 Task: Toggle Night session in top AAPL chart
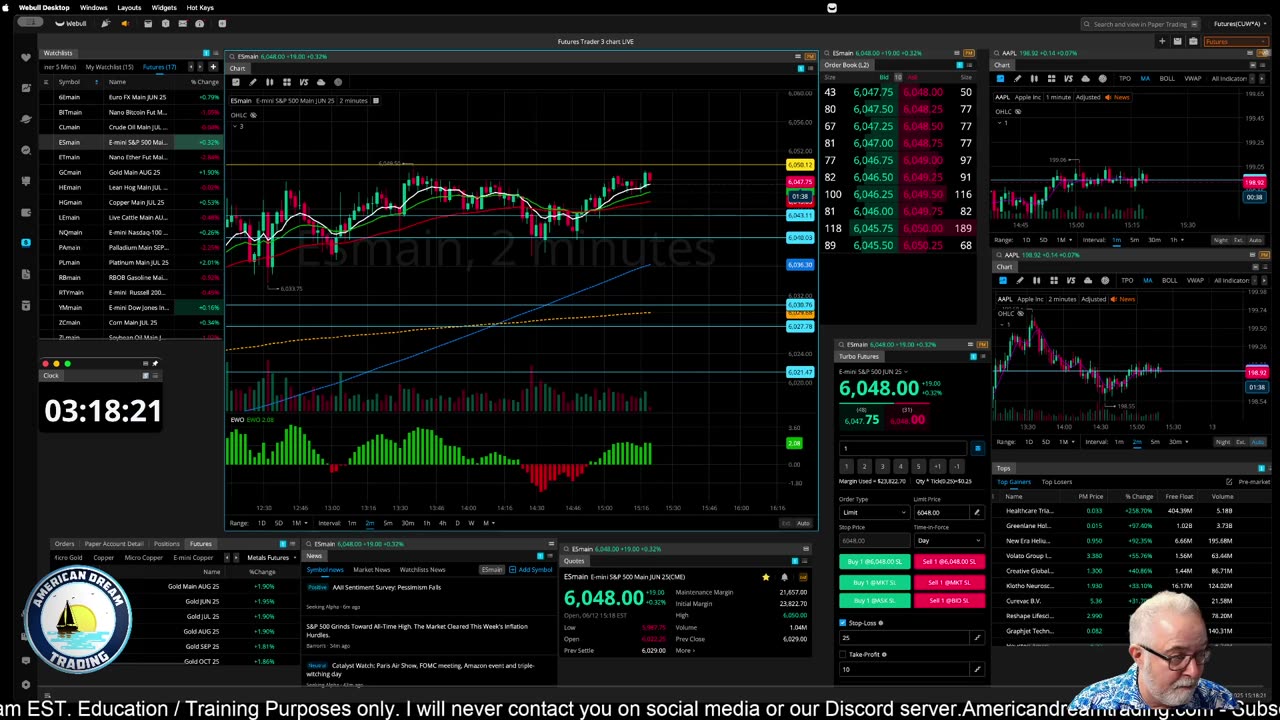pos(1220,240)
